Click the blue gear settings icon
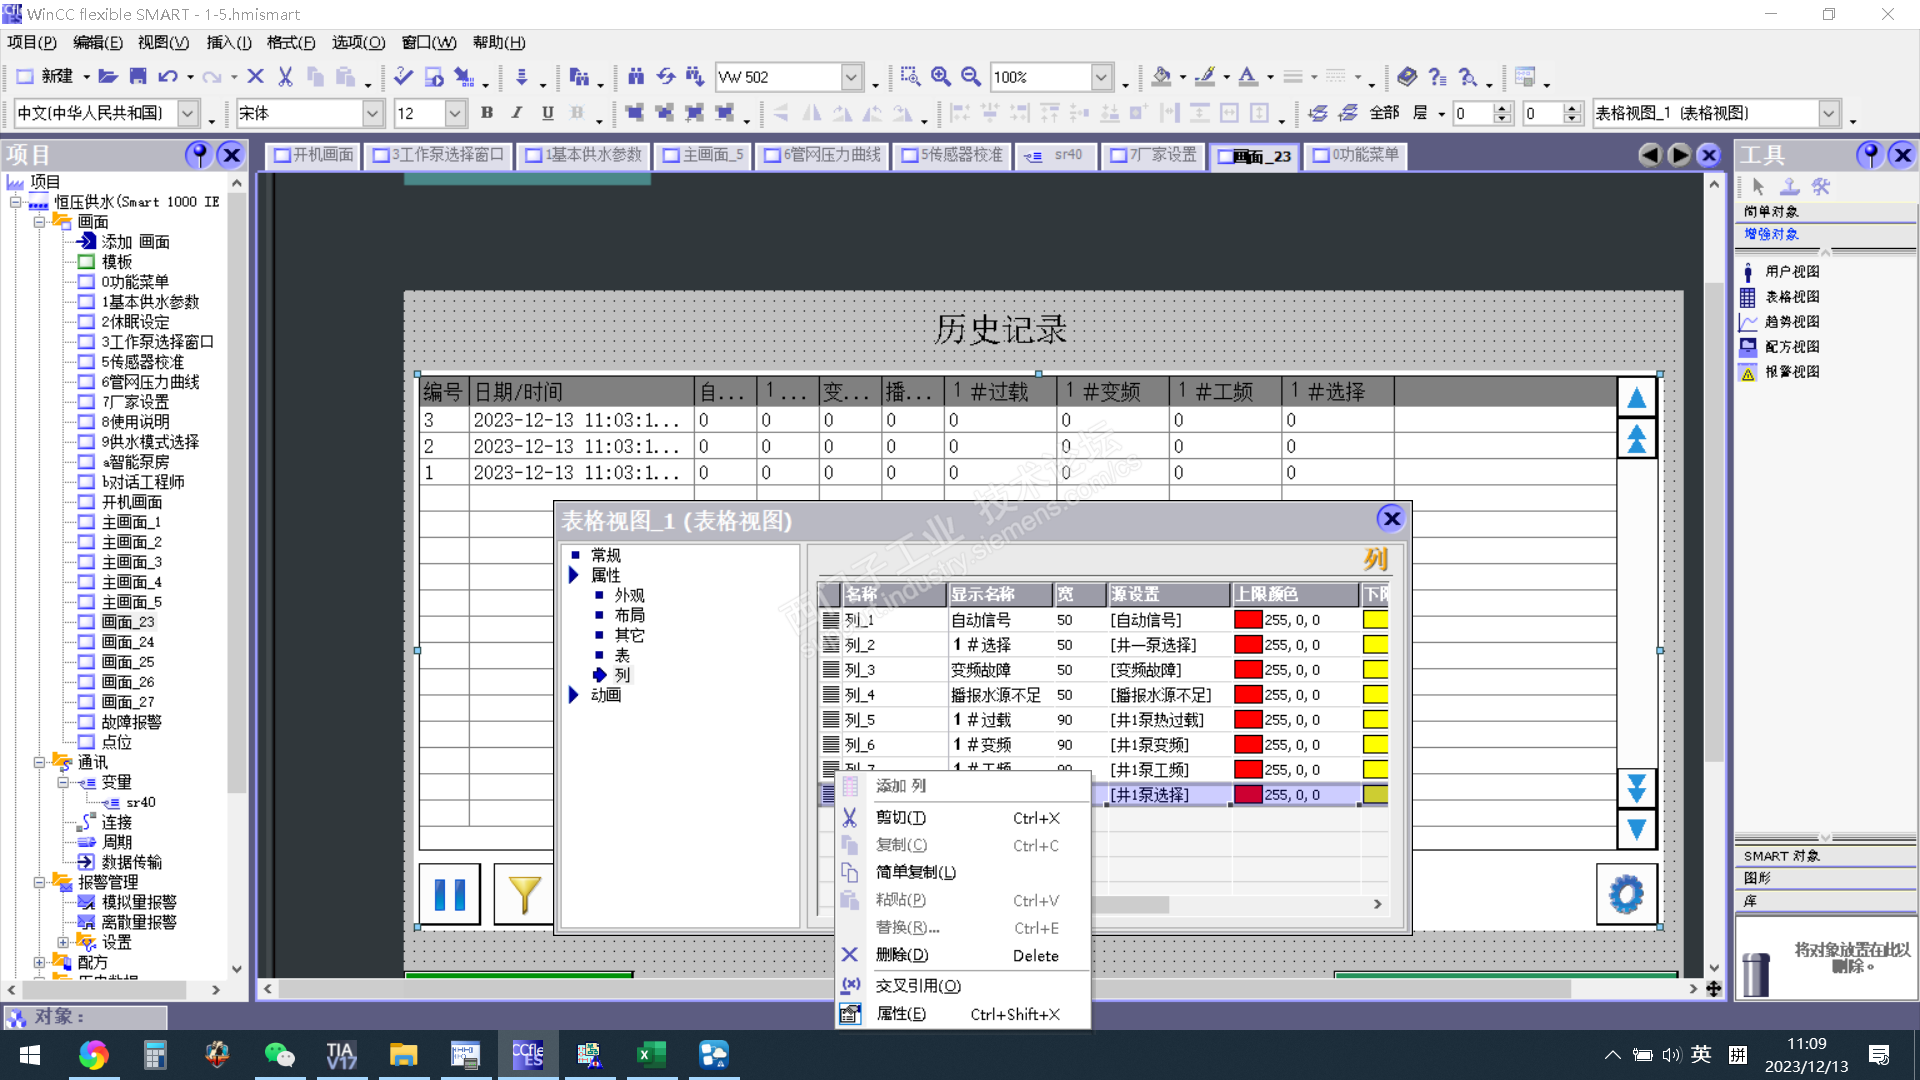Screen dimensions: 1920x1080 (1625, 894)
